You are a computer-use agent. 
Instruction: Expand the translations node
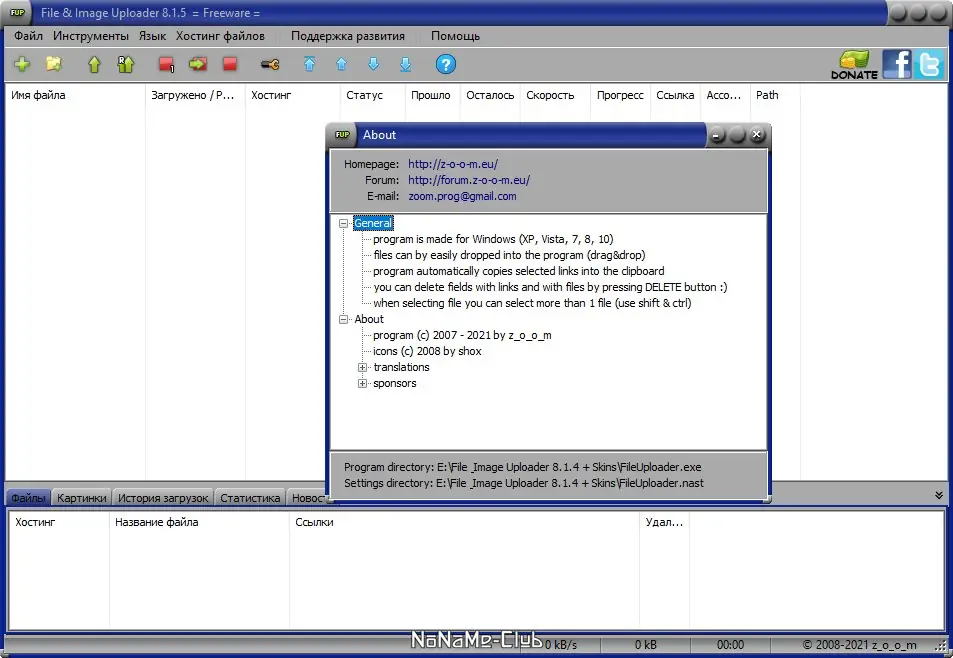[x=362, y=368]
